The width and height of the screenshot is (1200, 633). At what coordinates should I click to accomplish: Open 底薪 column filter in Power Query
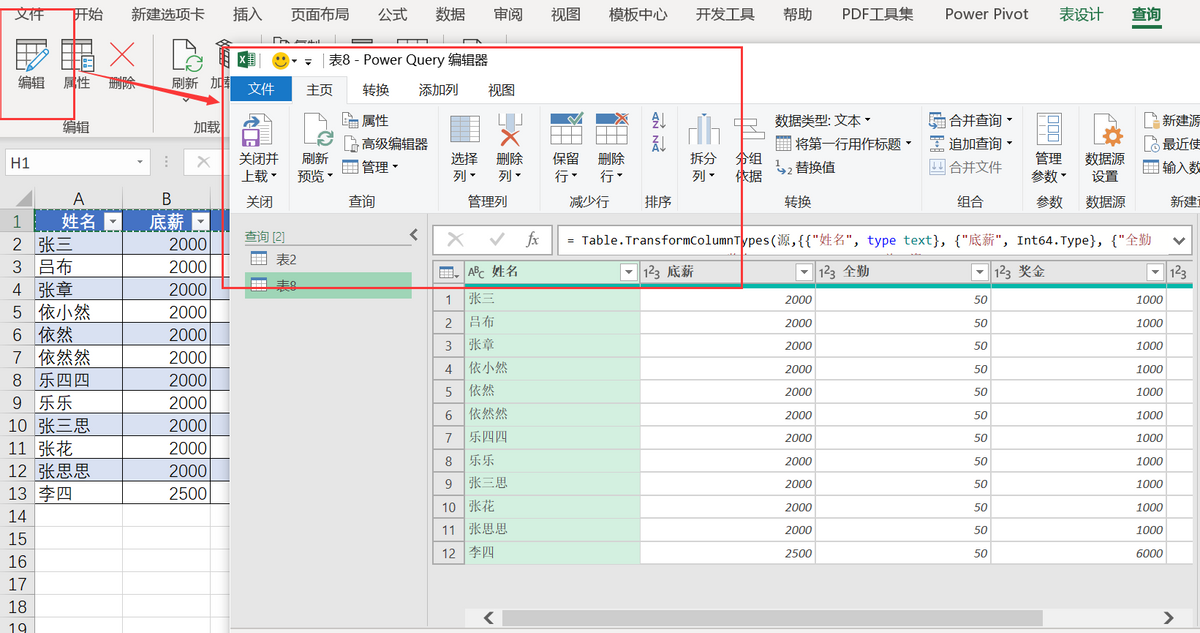click(804, 272)
